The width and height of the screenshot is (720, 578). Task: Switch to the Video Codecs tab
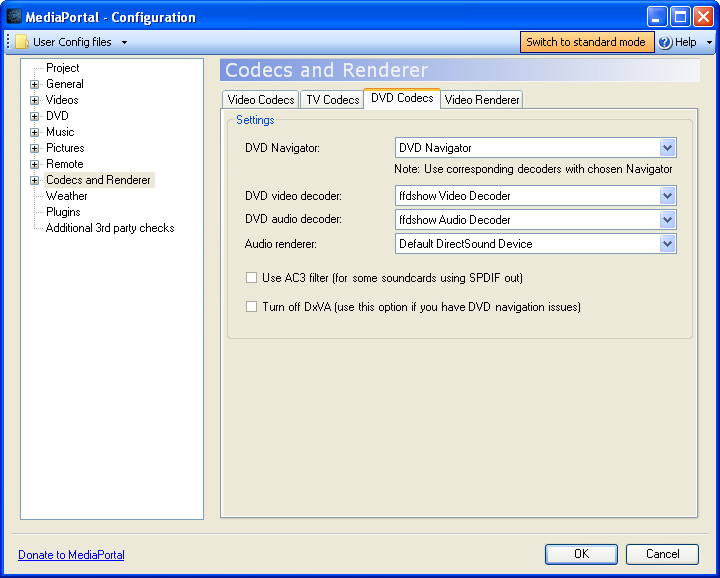[x=260, y=100]
